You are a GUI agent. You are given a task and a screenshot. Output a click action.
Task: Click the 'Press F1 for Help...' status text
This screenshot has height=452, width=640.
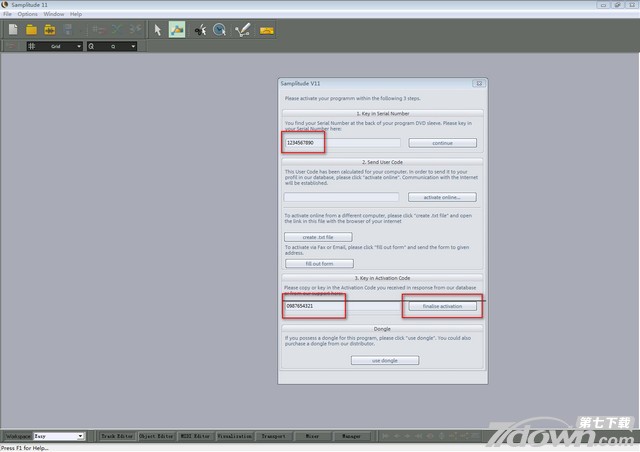[25, 448]
